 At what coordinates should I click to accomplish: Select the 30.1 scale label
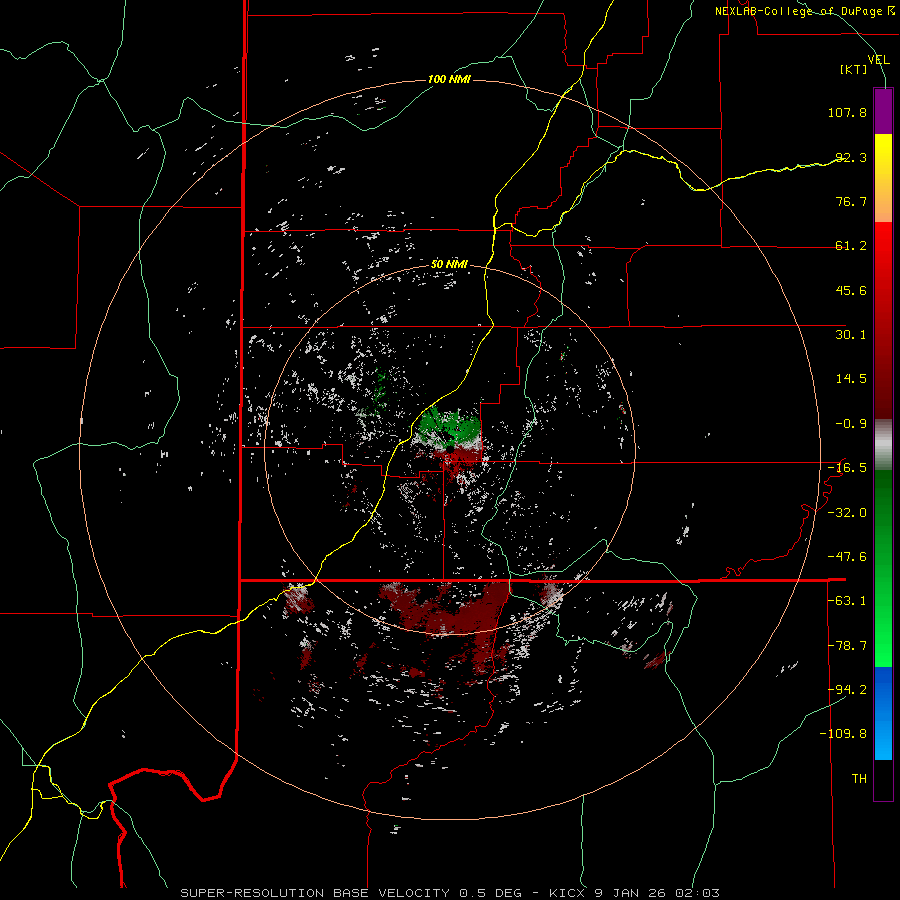851,335
